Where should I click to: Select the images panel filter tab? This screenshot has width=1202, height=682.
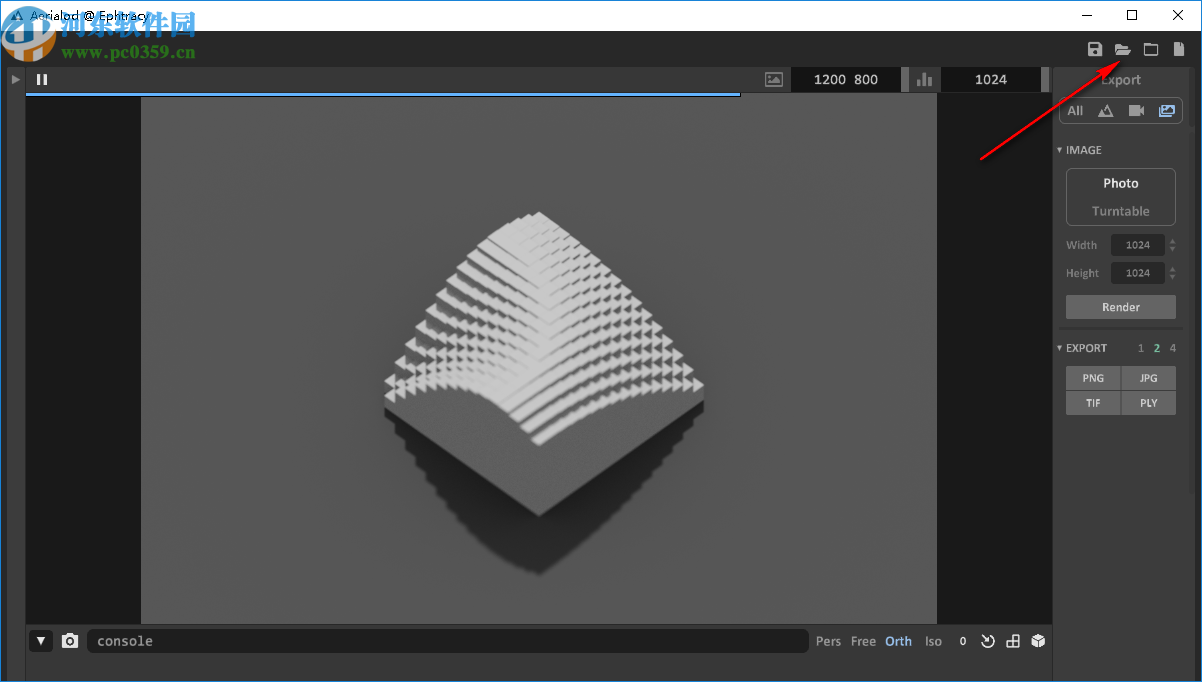click(1167, 111)
